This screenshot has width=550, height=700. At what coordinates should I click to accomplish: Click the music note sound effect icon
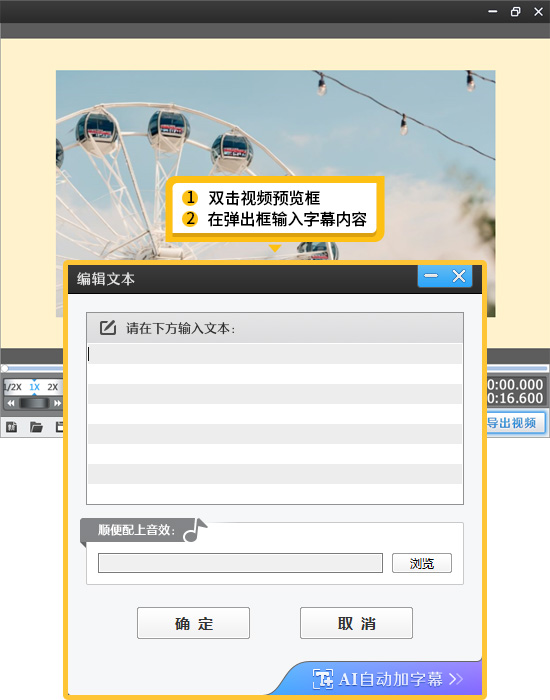(x=196, y=530)
